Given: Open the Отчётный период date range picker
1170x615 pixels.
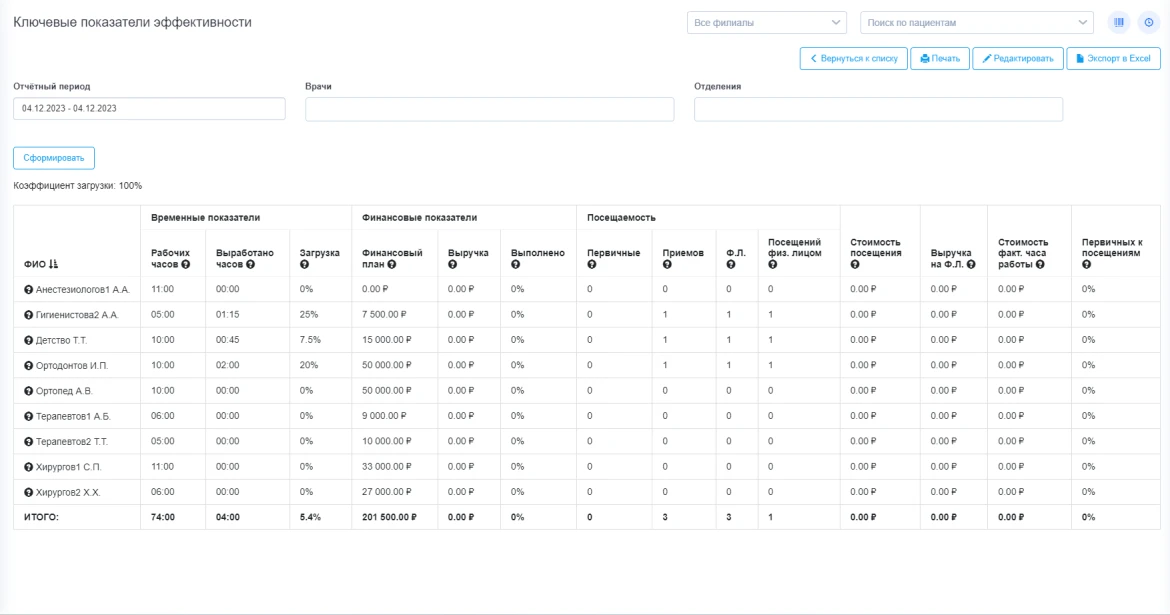Looking at the screenshot, I should (x=149, y=109).
